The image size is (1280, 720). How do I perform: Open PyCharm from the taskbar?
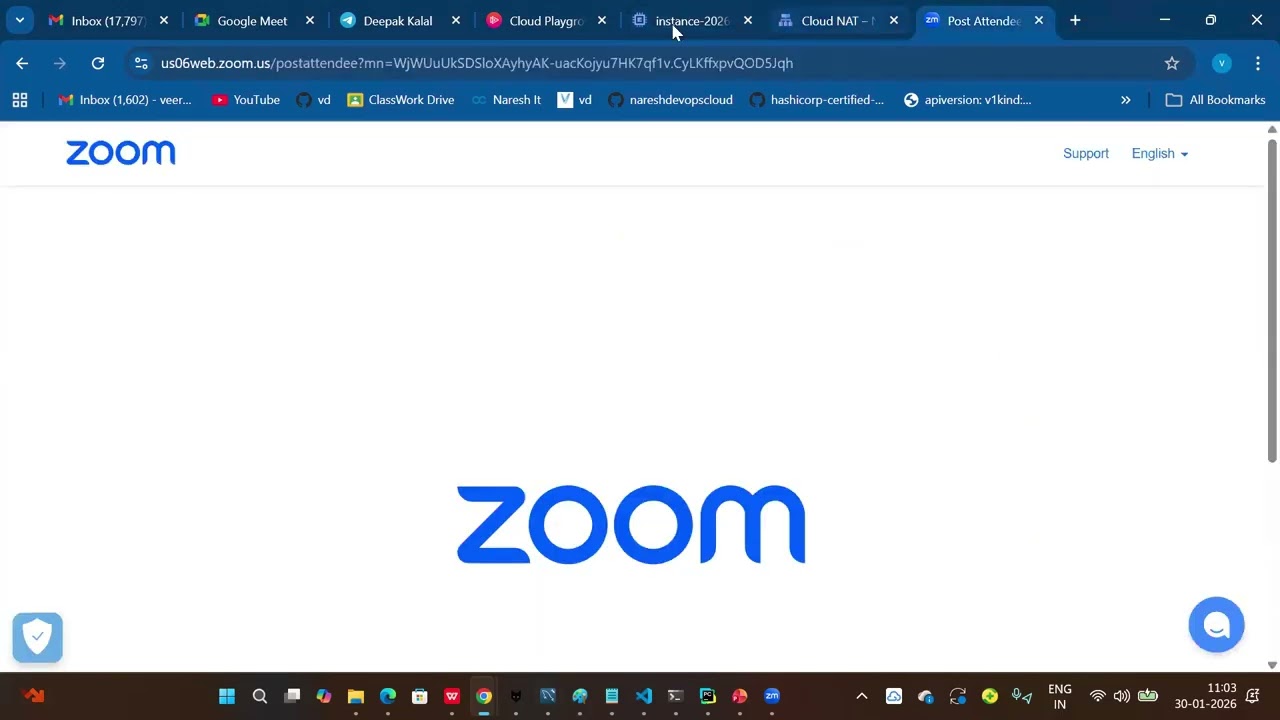708,696
